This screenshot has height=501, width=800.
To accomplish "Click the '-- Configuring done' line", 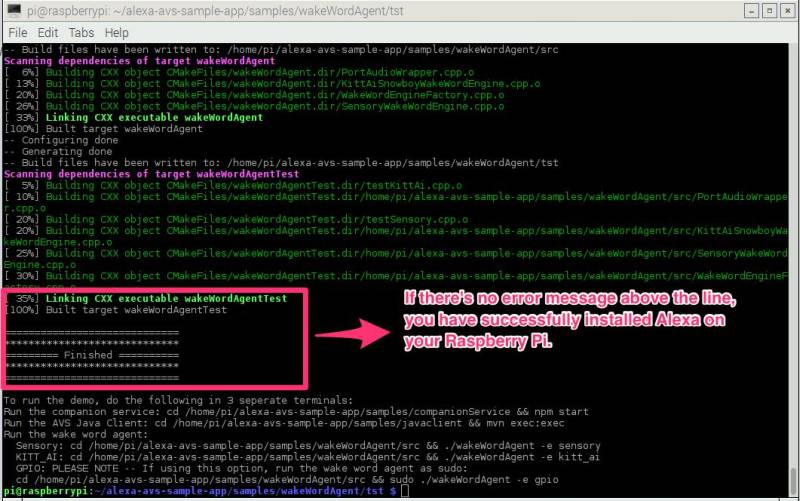I will pyautogui.click(x=61, y=140).
